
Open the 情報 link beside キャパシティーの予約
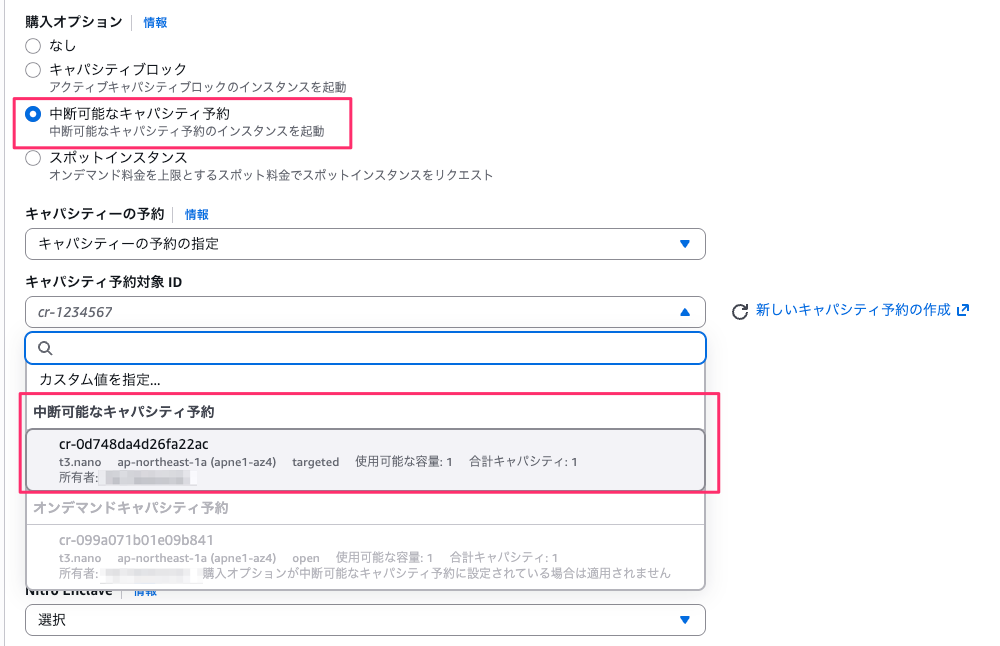click(x=195, y=213)
